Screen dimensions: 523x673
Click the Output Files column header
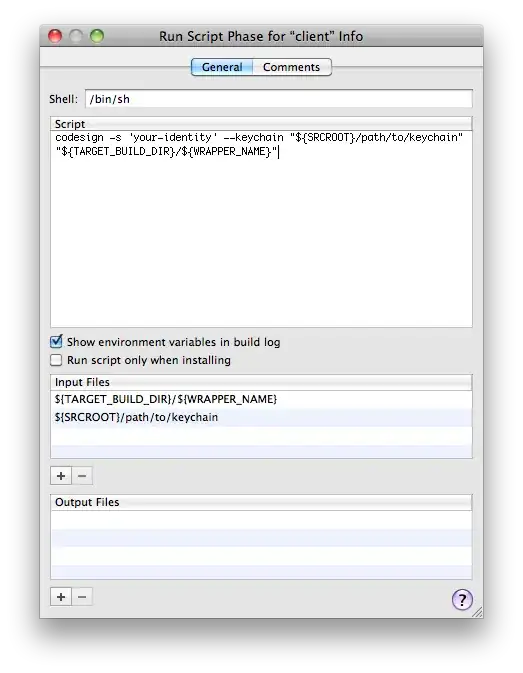point(261,502)
